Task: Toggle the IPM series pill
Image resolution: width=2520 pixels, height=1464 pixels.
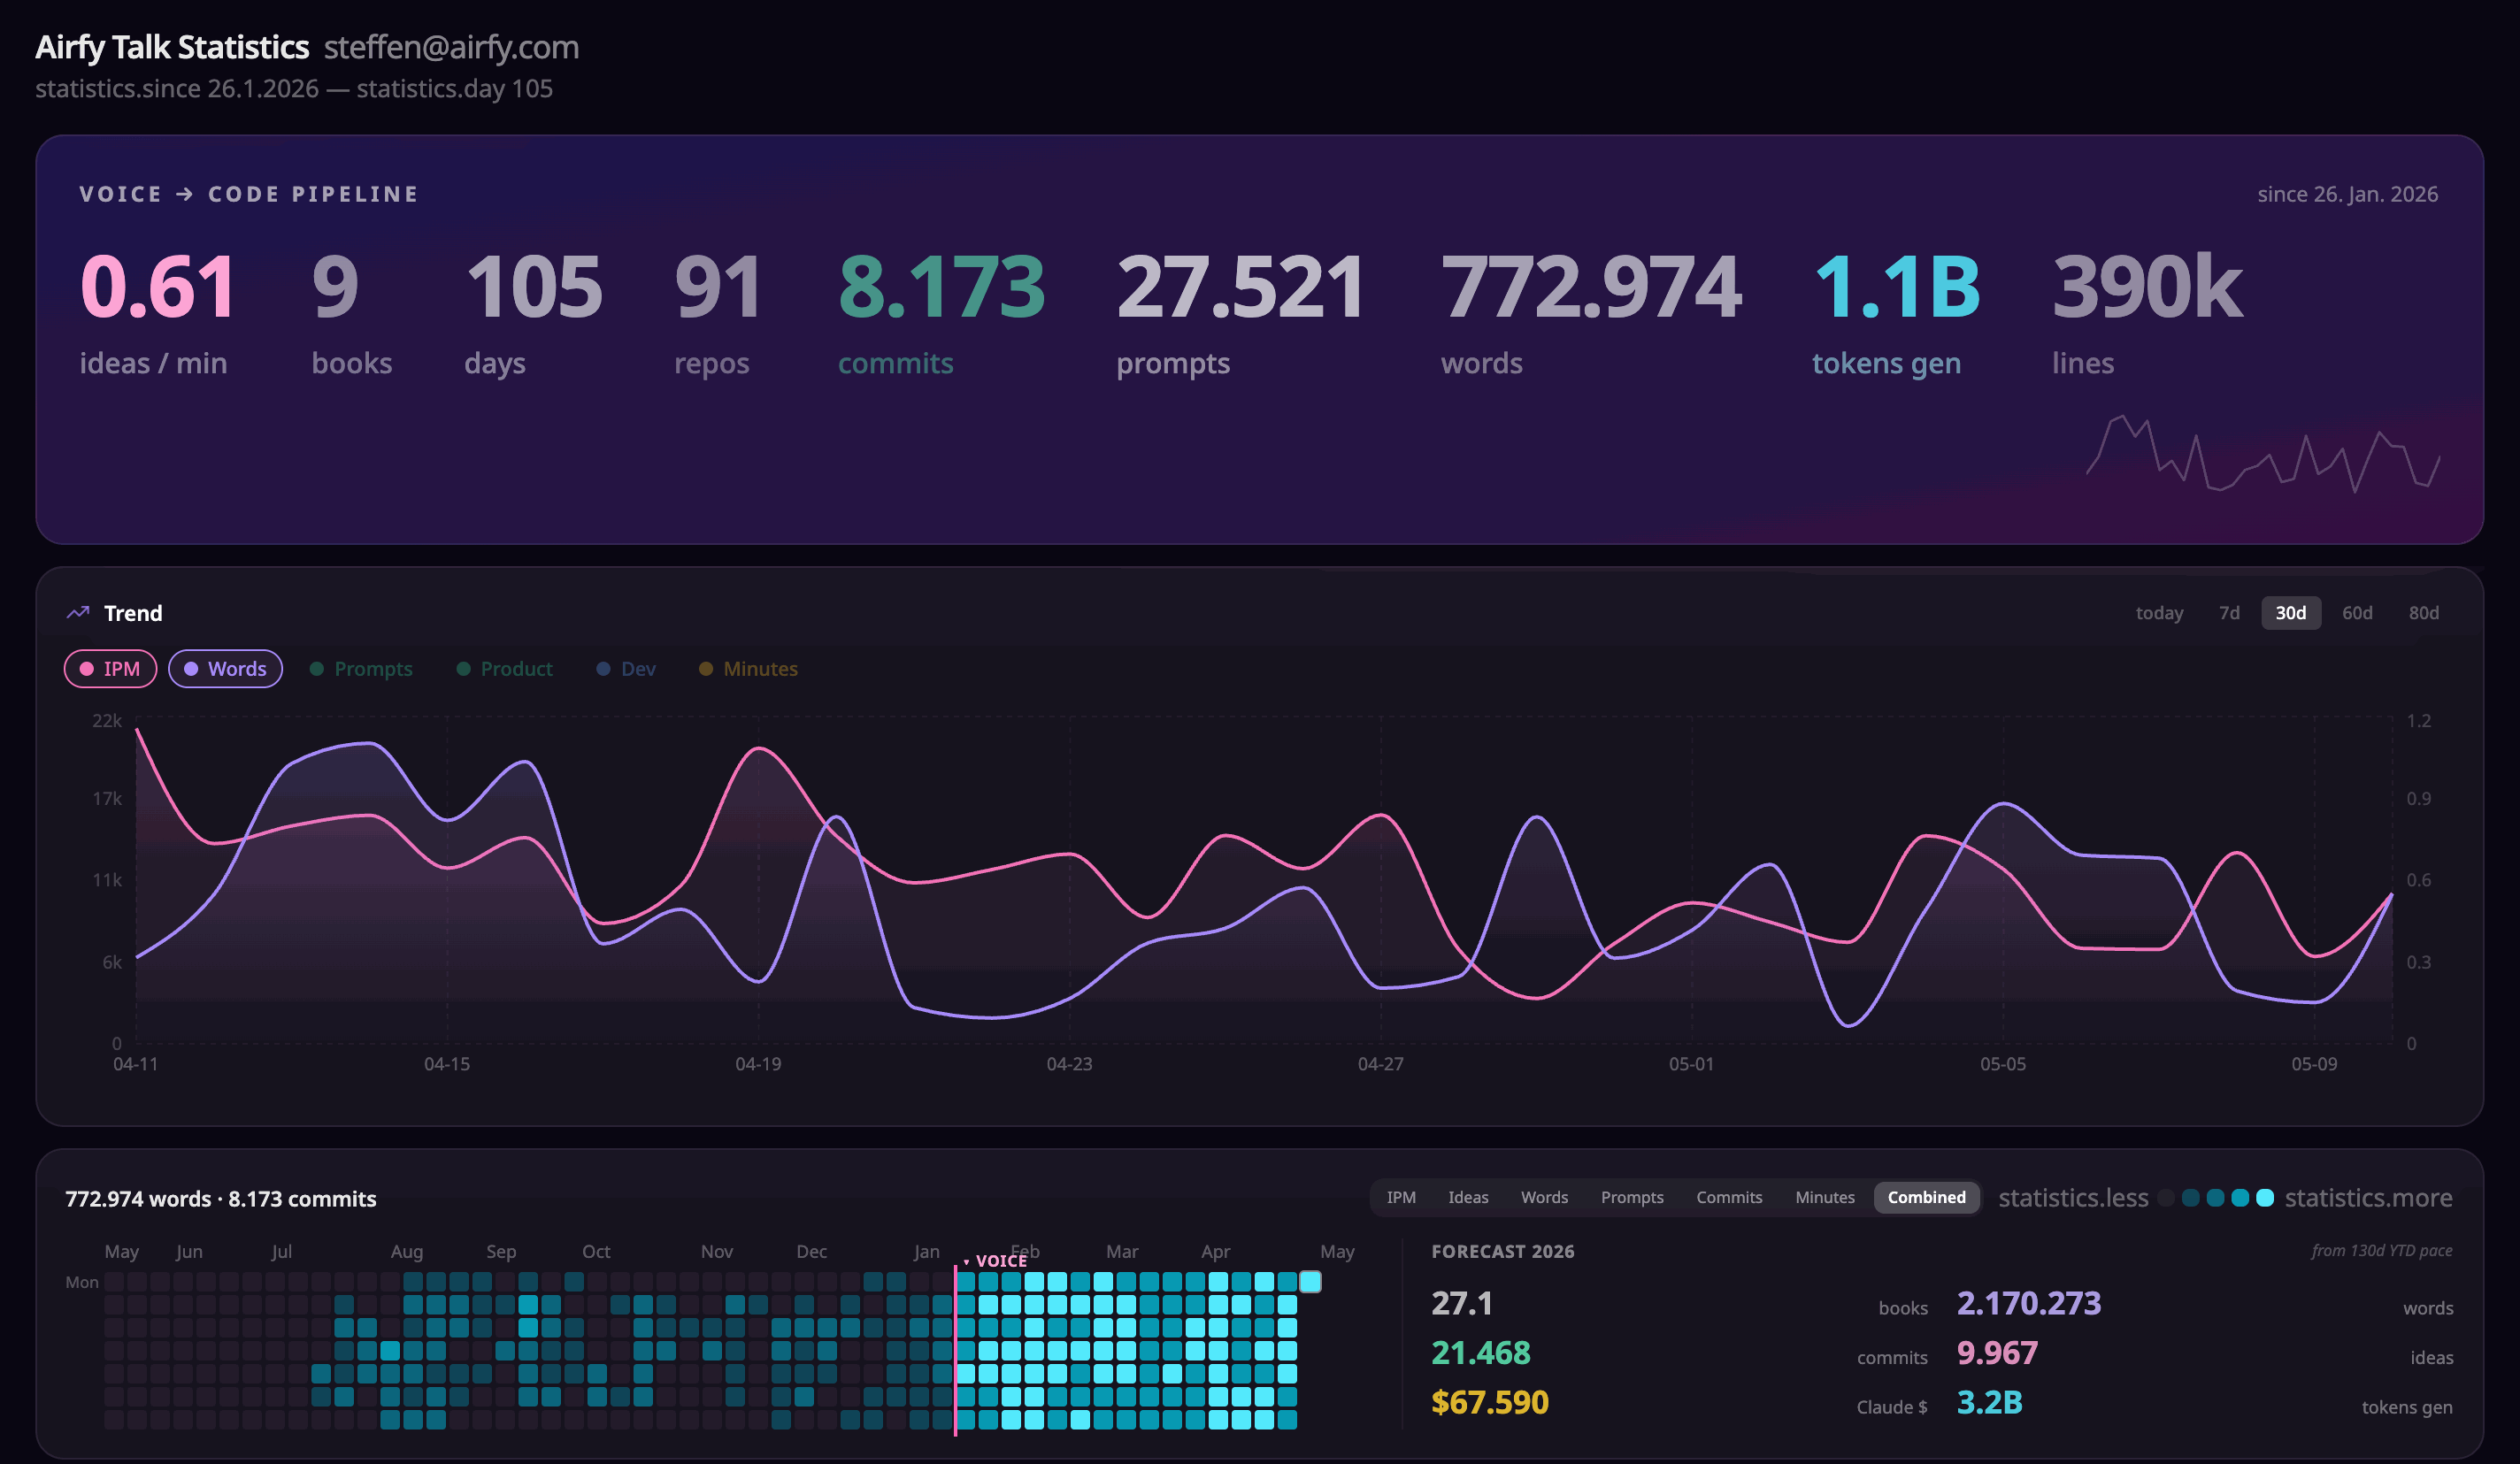Action: pos(110,669)
